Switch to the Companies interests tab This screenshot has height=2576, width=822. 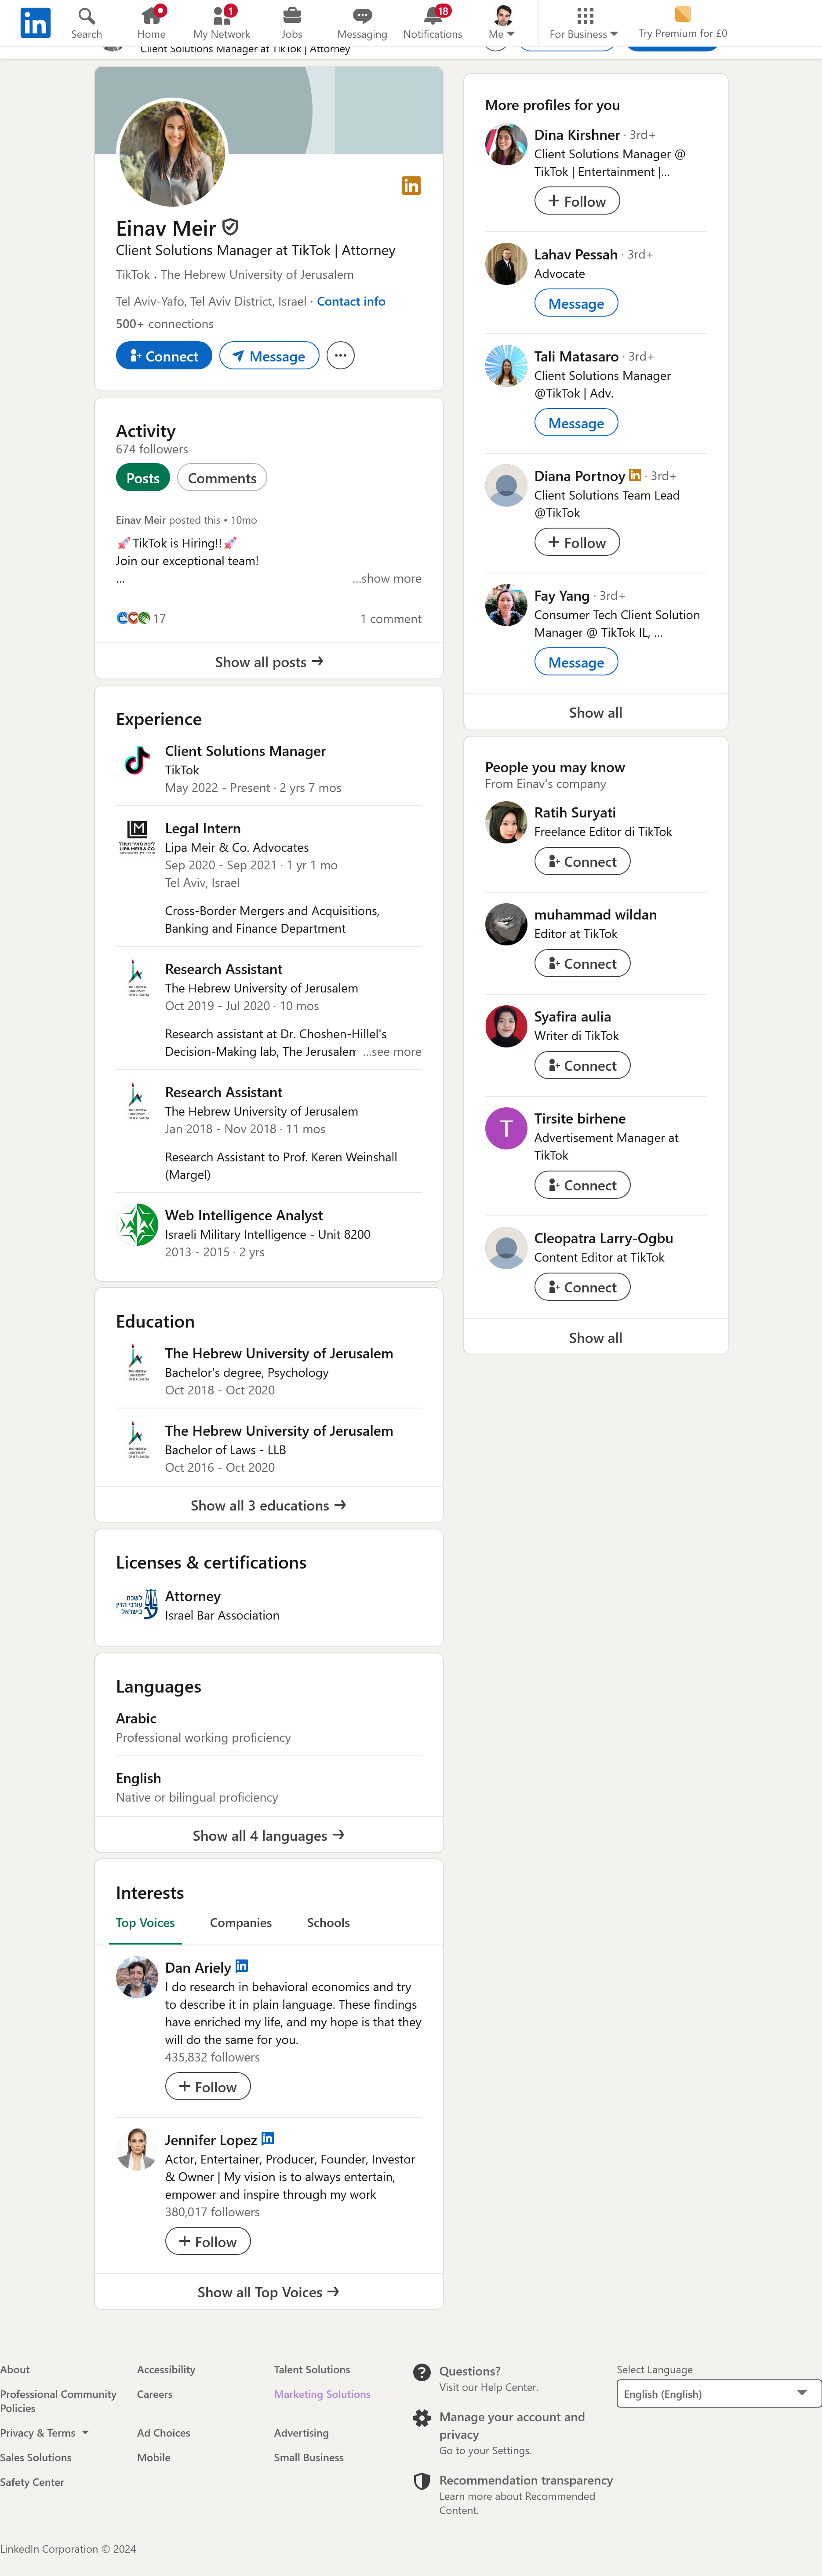pyautogui.click(x=241, y=1922)
